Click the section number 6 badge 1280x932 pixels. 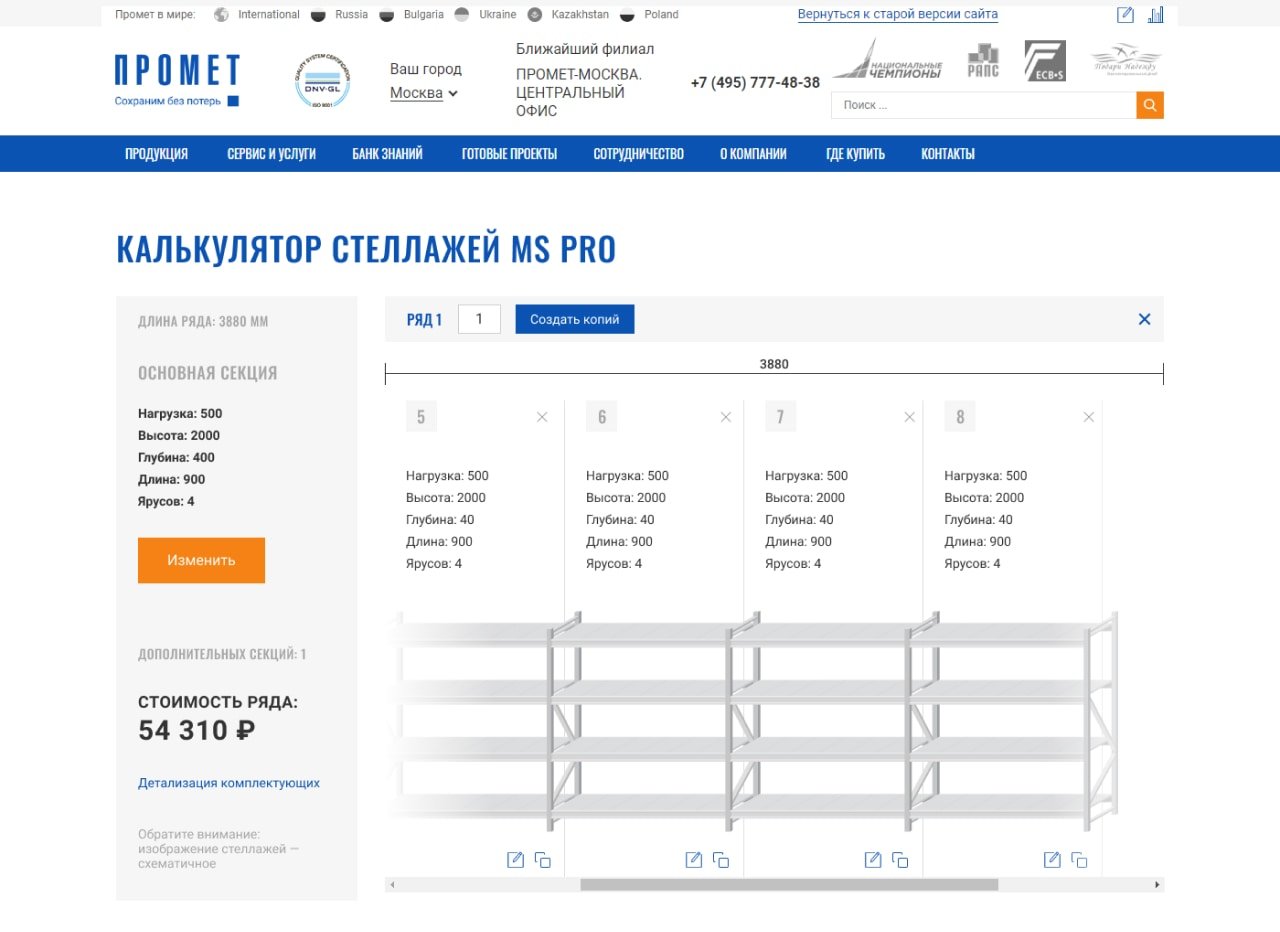coord(601,417)
